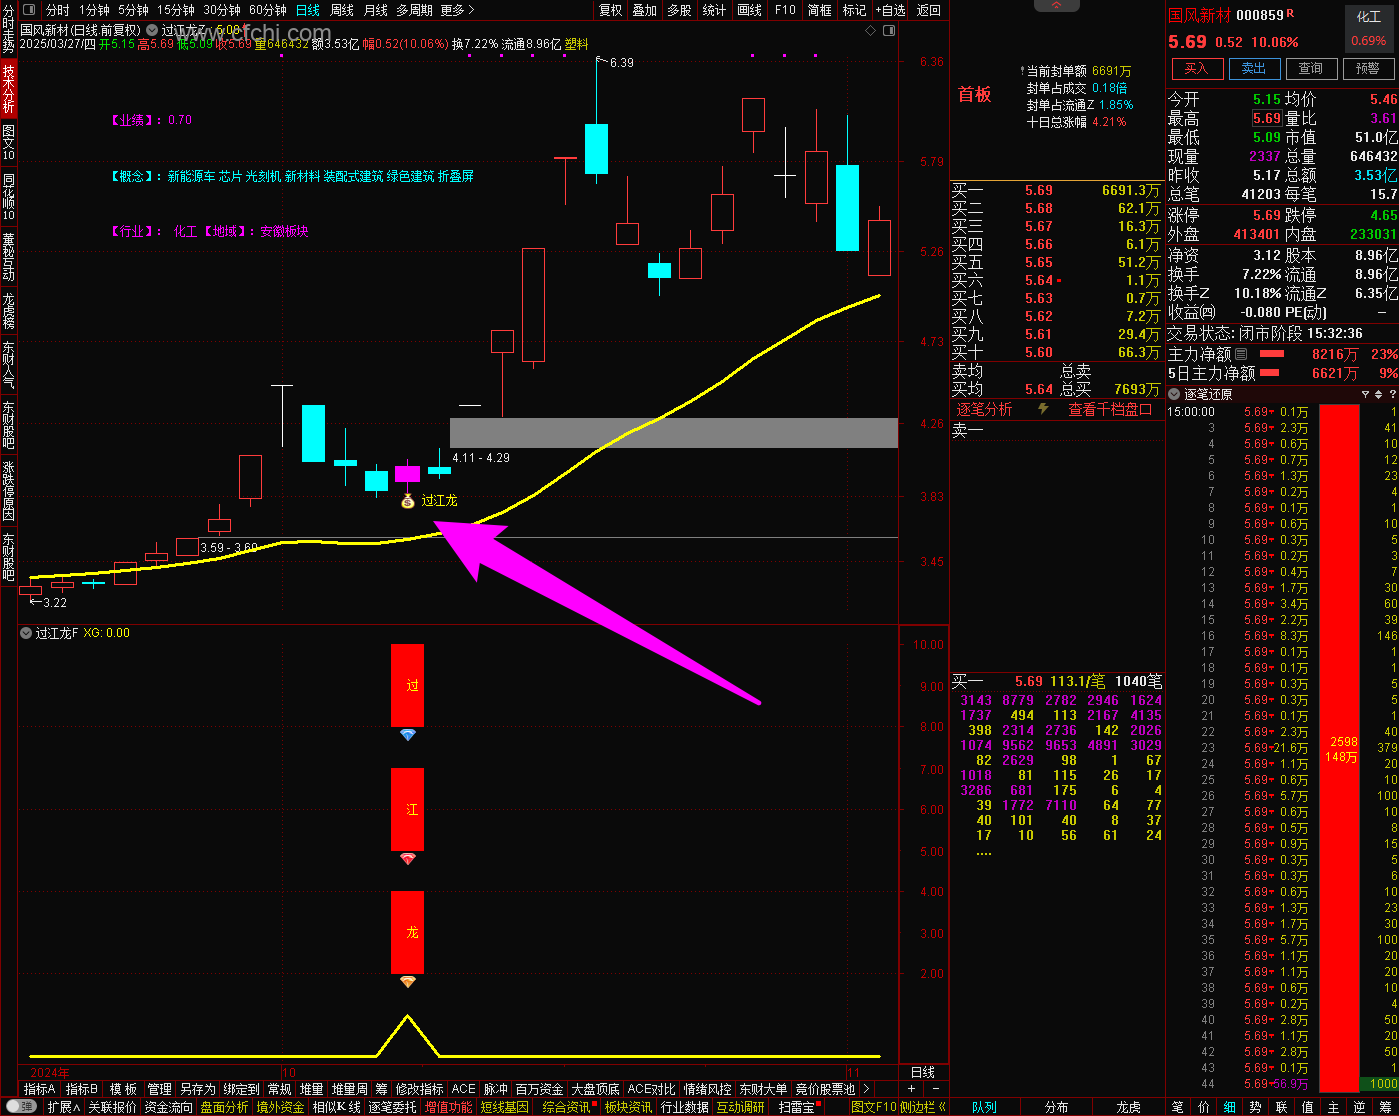Viewport: 1399px width, 1116px height.
Task: Click the money bag 过江龙 signal icon
Action: point(408,501)
